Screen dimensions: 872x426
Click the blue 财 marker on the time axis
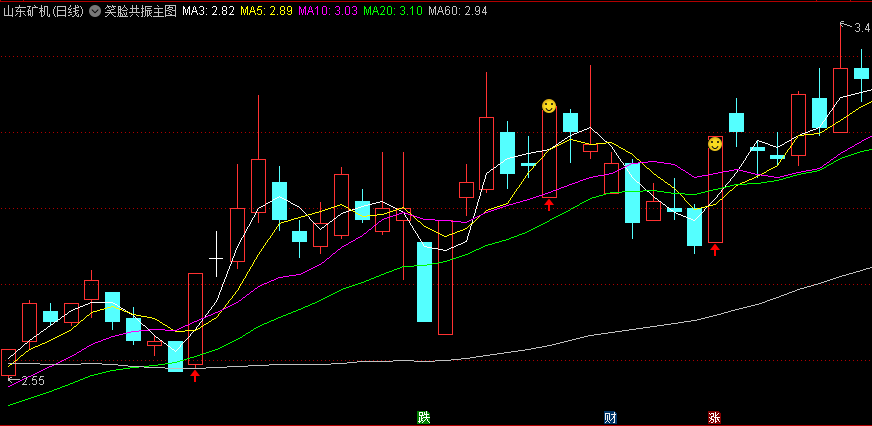611,418
